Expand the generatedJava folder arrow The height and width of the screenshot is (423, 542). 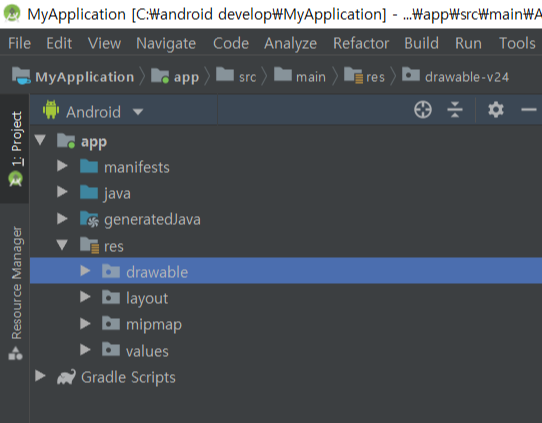(x=62, y=218)
